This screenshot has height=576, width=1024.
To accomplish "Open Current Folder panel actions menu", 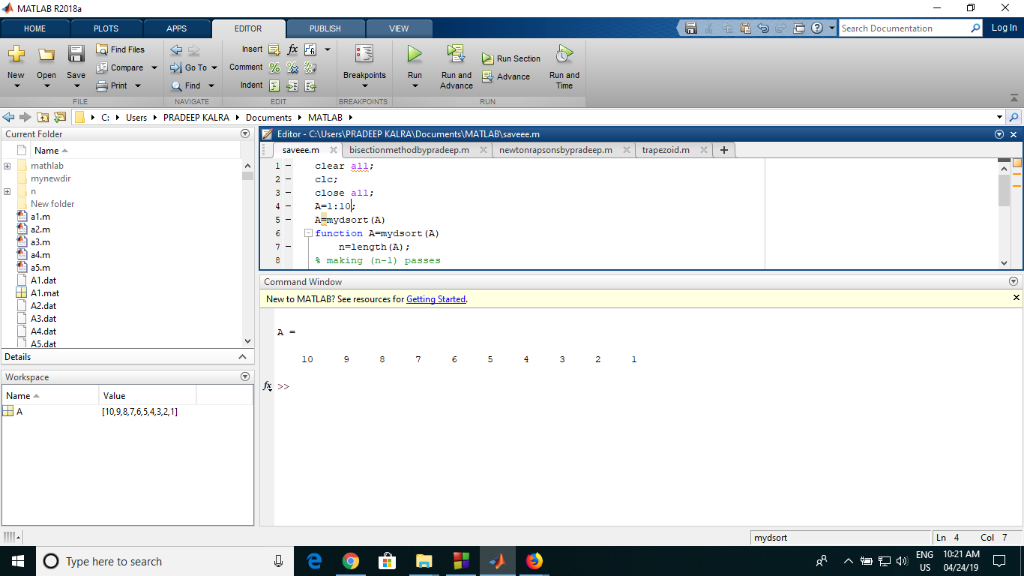I will [x=245, y=134].
